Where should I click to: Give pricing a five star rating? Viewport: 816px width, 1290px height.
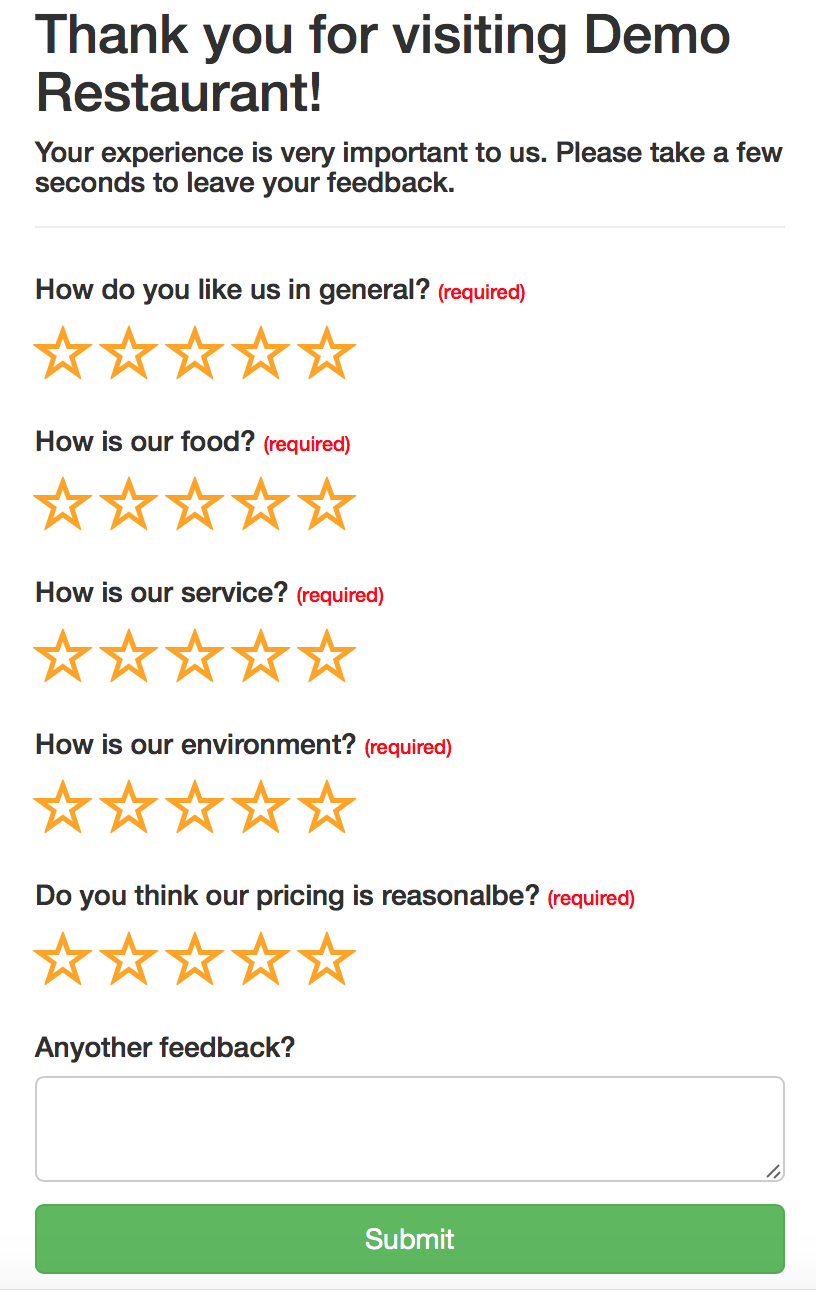[327, 960]
